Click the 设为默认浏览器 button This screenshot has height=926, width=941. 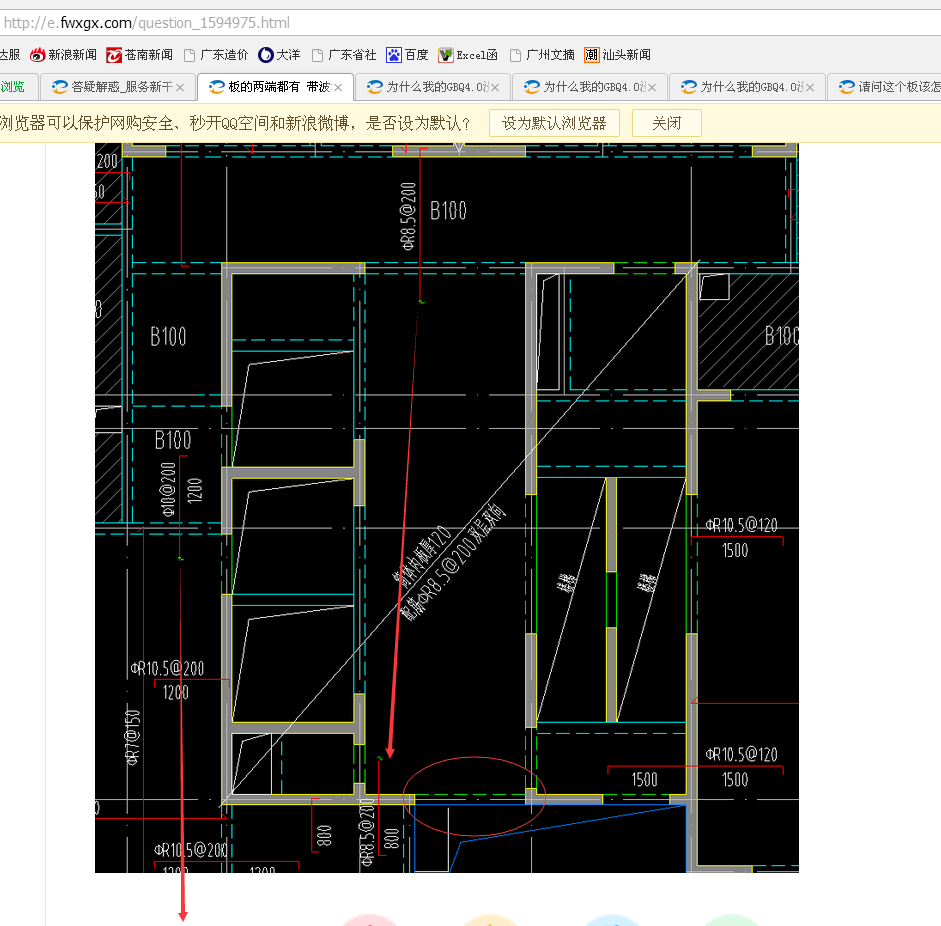click(x=554, y=123)
